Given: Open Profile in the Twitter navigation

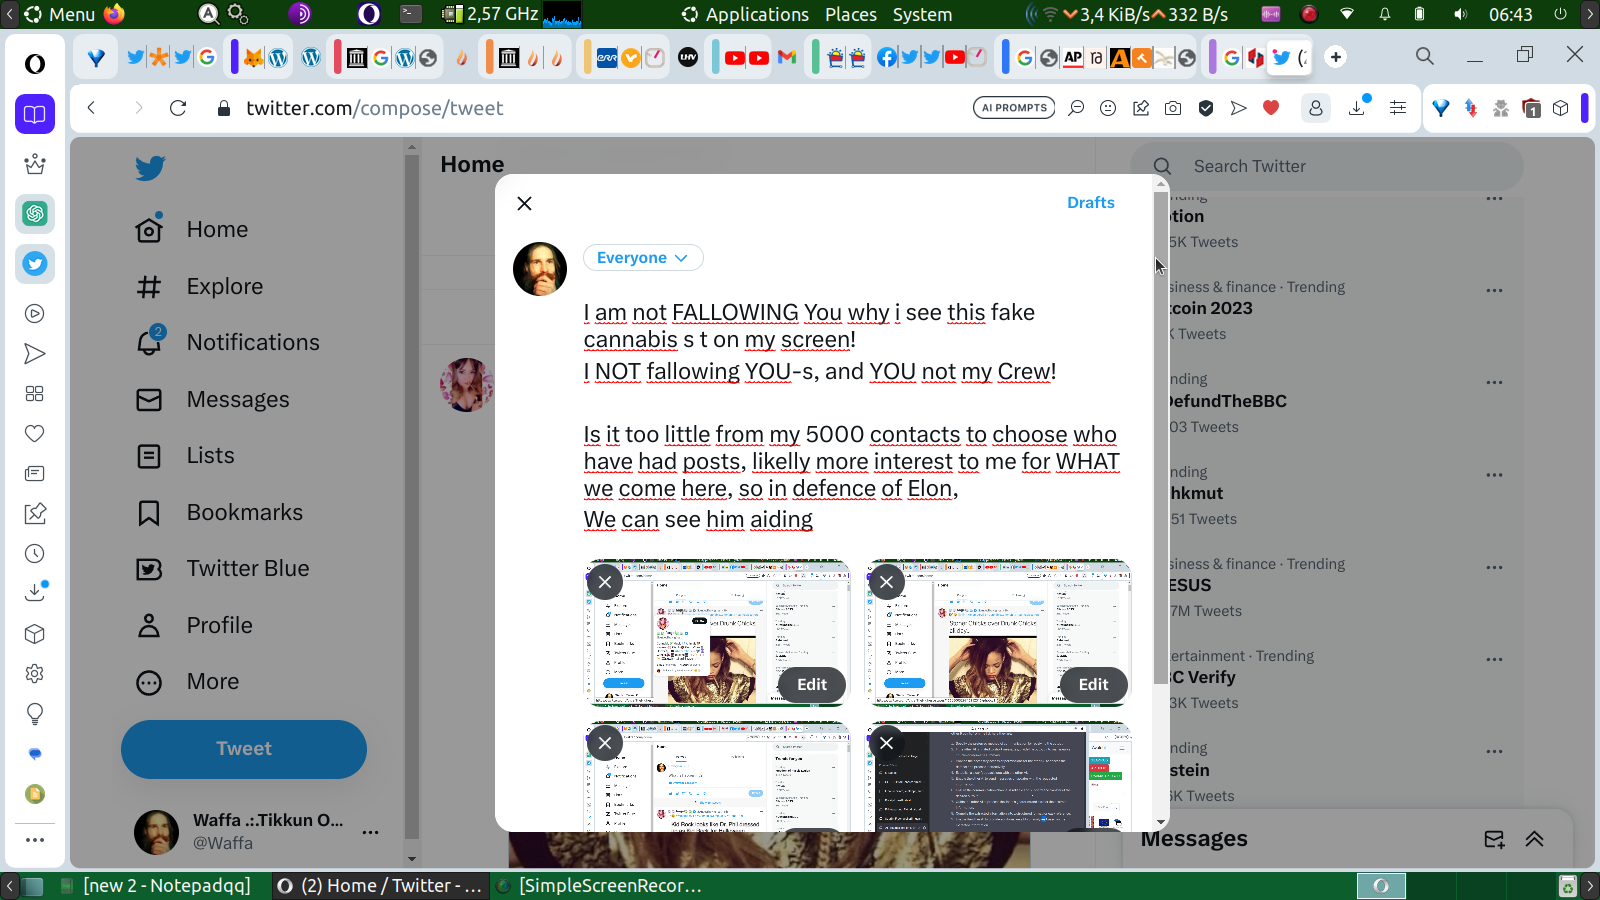Looking at the screenshot, I should (194, 626).
